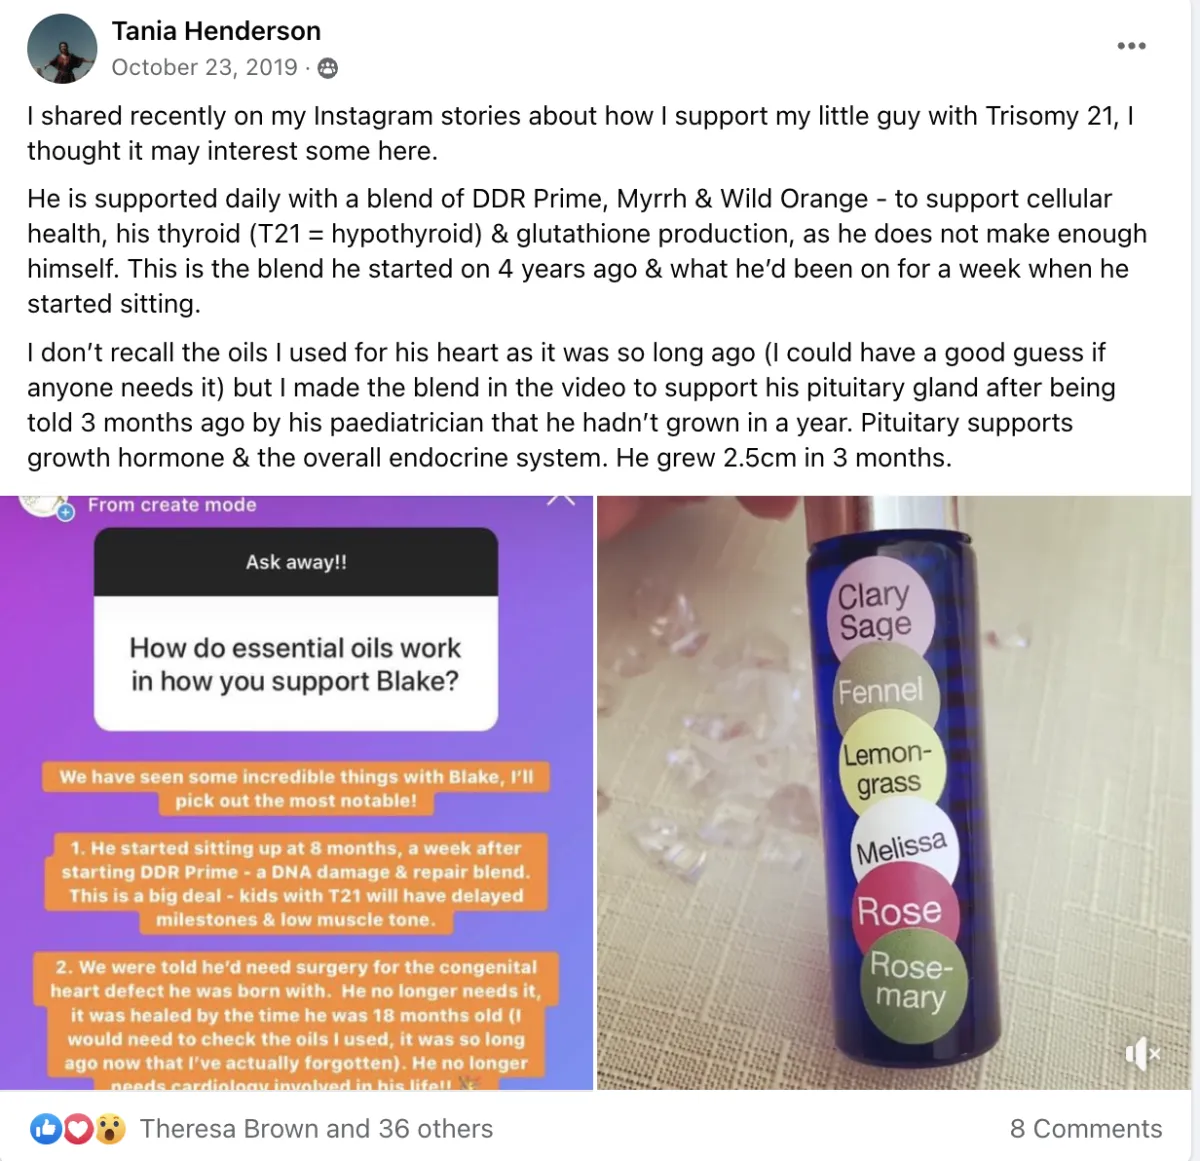Screen dimensions: 1200x1161
Task: Click the Wow reaction emoji icon
Action: coord(110,1129)
